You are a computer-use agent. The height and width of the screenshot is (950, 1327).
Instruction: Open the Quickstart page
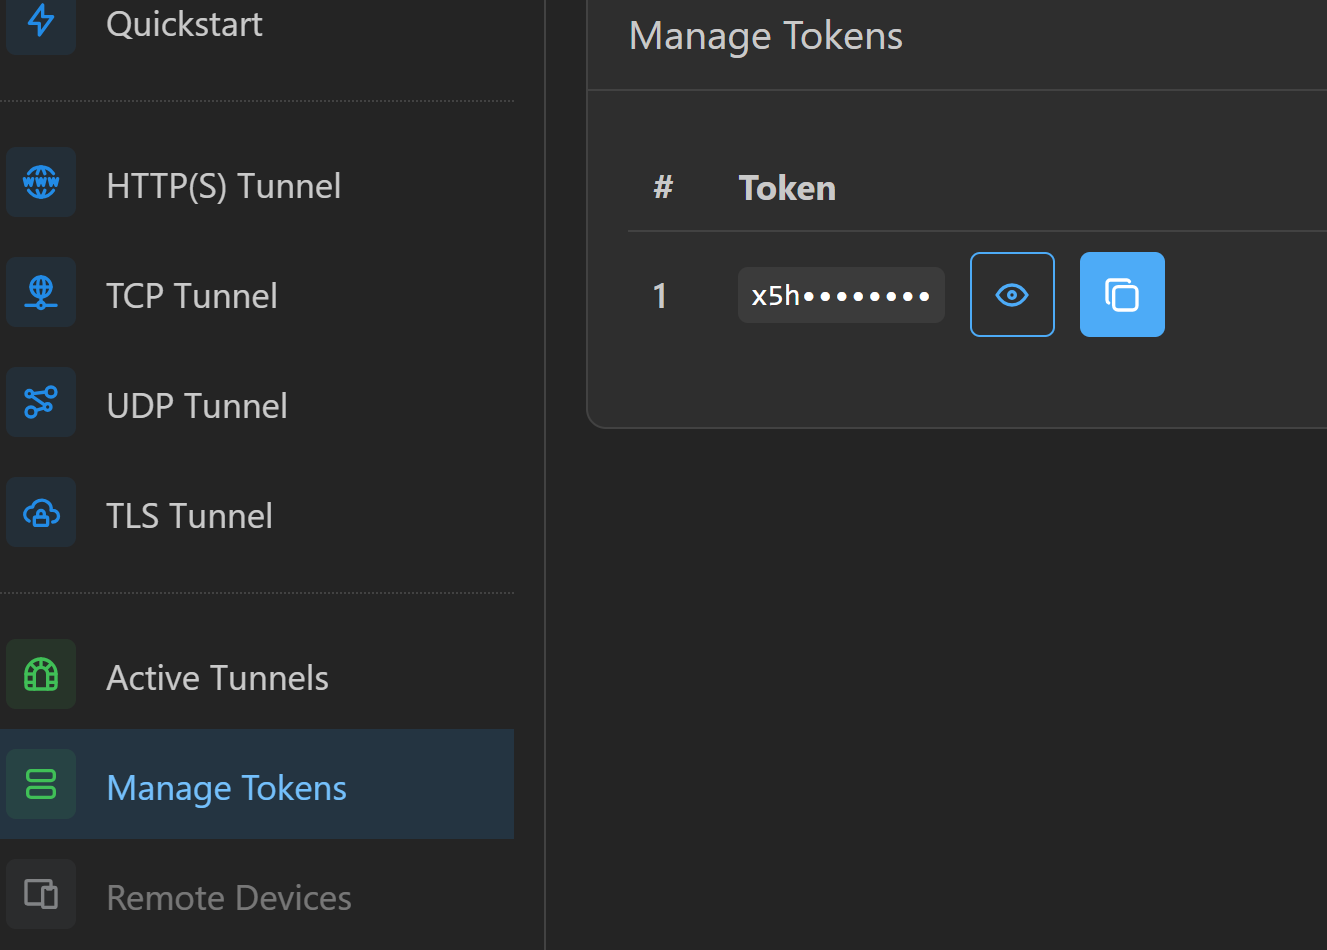[184, 24]
